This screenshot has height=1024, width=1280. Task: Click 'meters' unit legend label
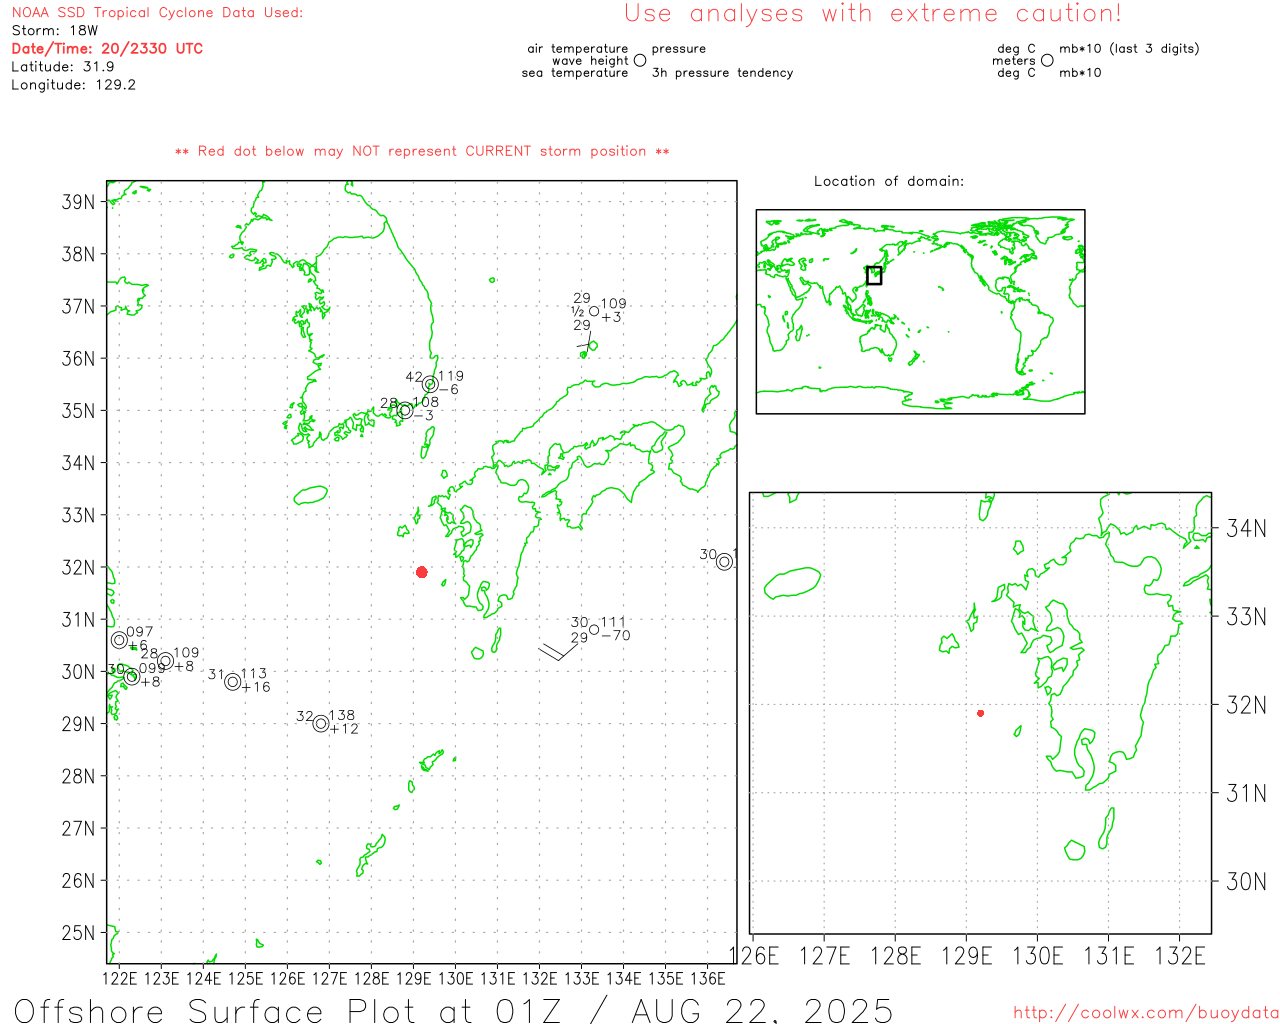click(1014, 60)
